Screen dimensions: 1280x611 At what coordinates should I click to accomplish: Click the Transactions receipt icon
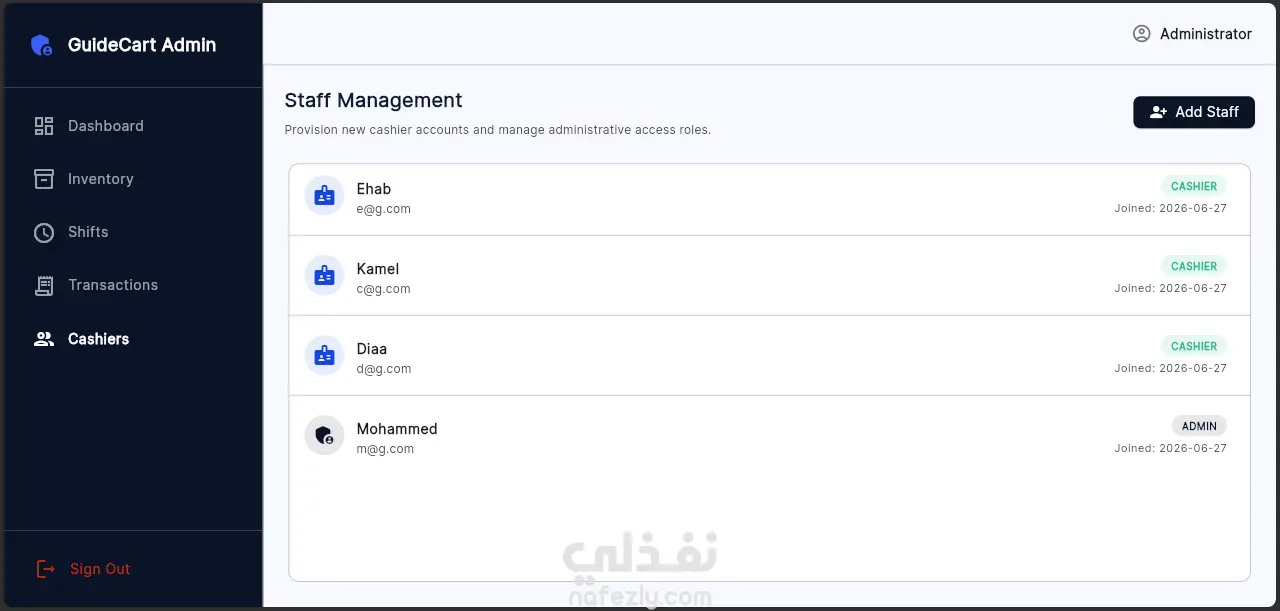[44, 285]
